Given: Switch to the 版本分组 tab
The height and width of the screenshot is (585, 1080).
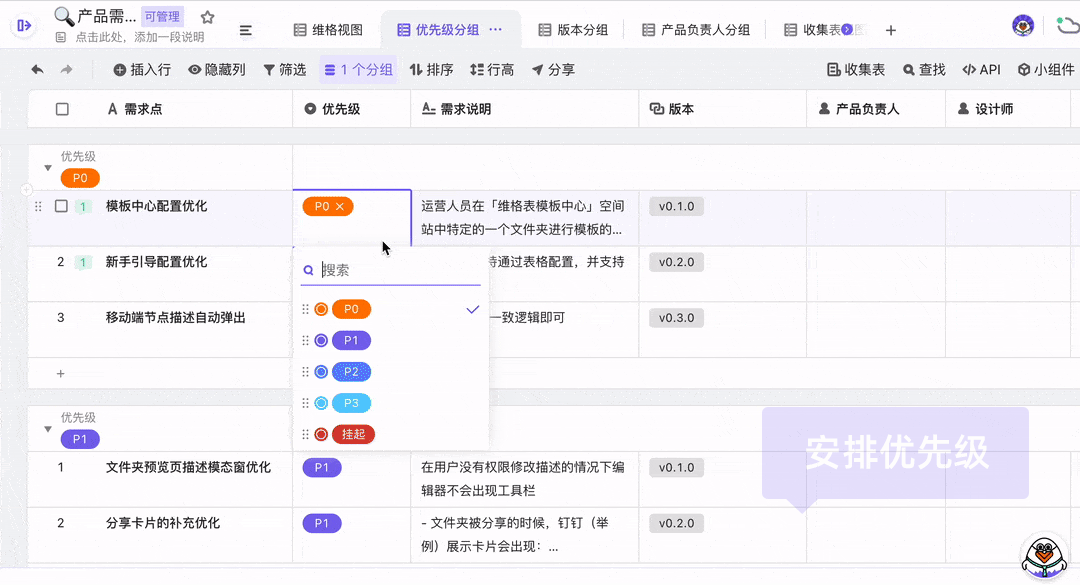Looking at the screenshot, I should [x=573, y=30].
